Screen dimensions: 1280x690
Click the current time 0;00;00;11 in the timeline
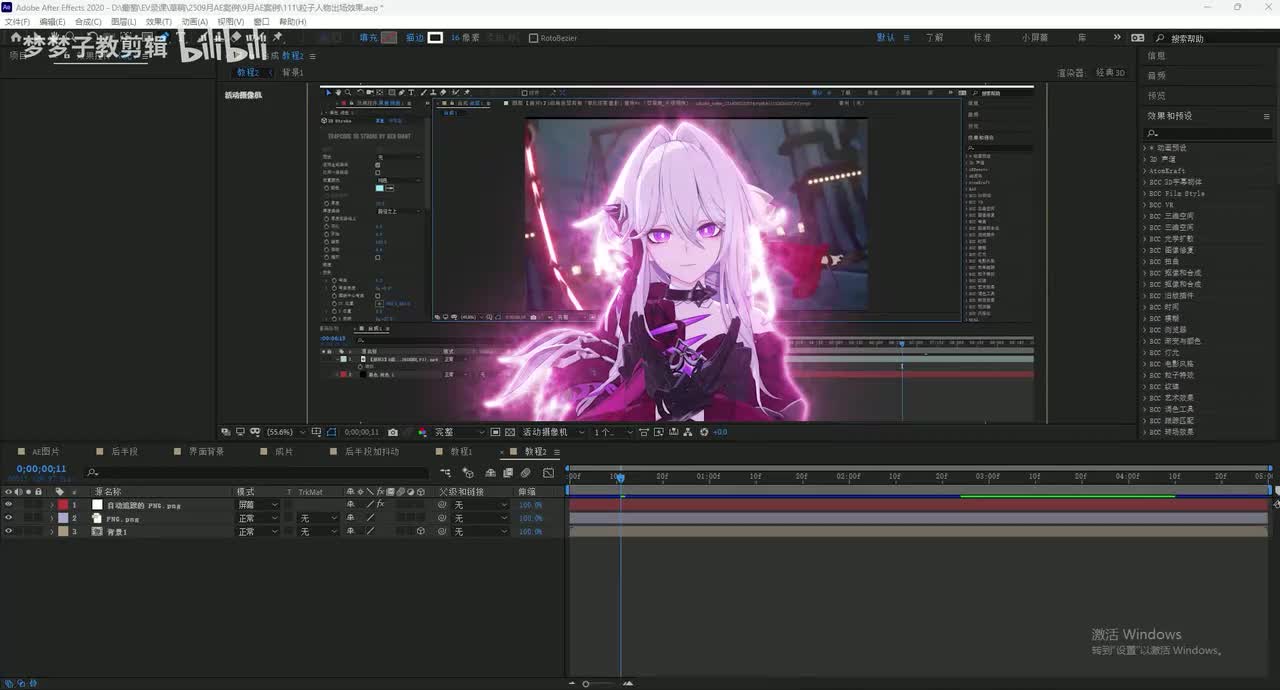tap(41, 469)
